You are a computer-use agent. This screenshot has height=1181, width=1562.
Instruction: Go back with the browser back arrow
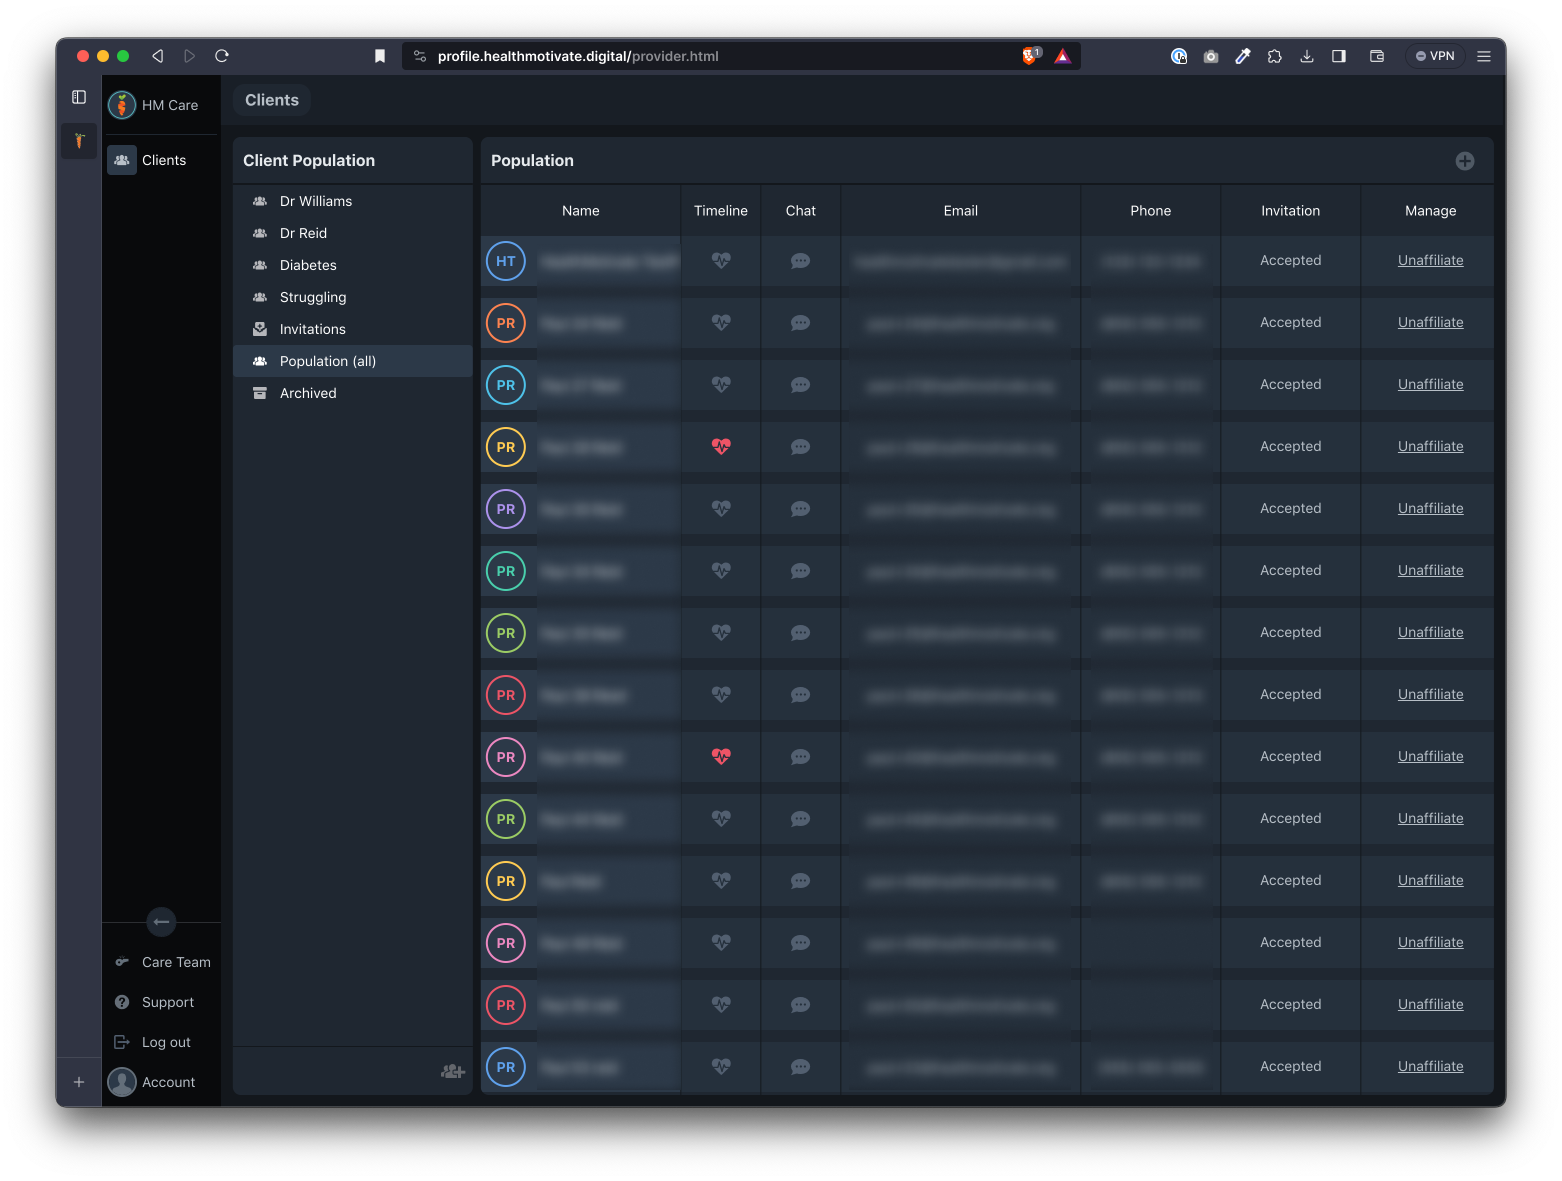(157, 56)
